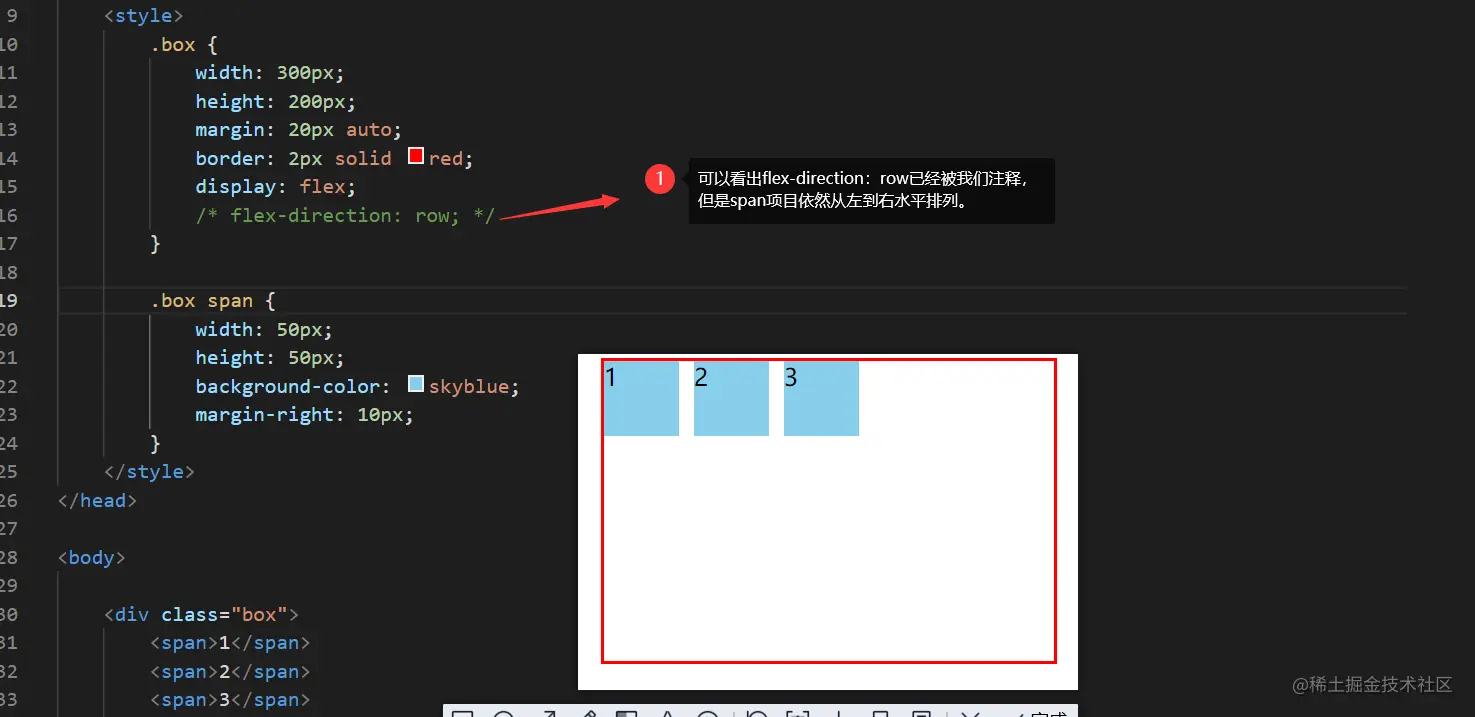Click the blue box labeled 3 in preview
The width and height of the screenshot is (1475, 717).
coord(821,398)
